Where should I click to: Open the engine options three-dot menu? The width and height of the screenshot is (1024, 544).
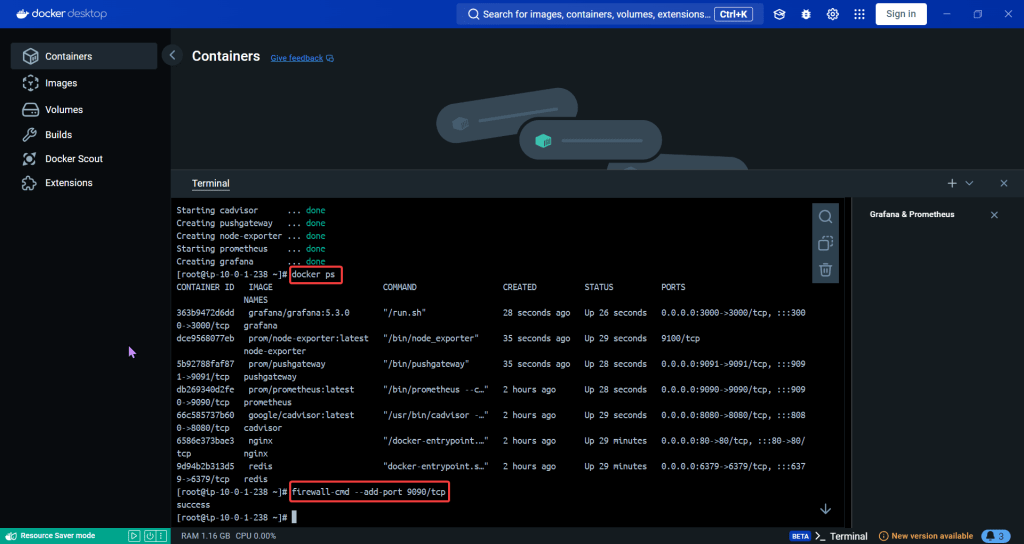162,536
